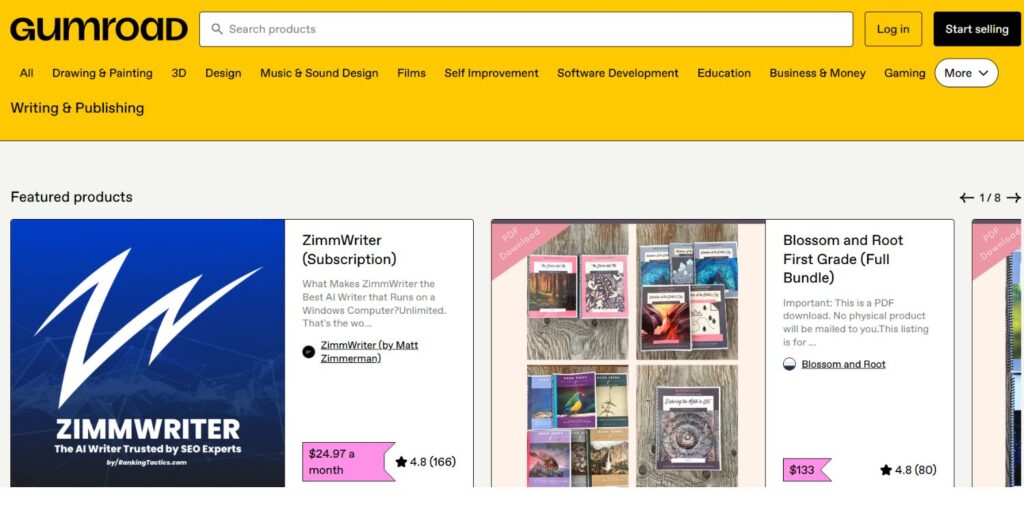Open Blossom and Root First Grade title

coord(843,259)
